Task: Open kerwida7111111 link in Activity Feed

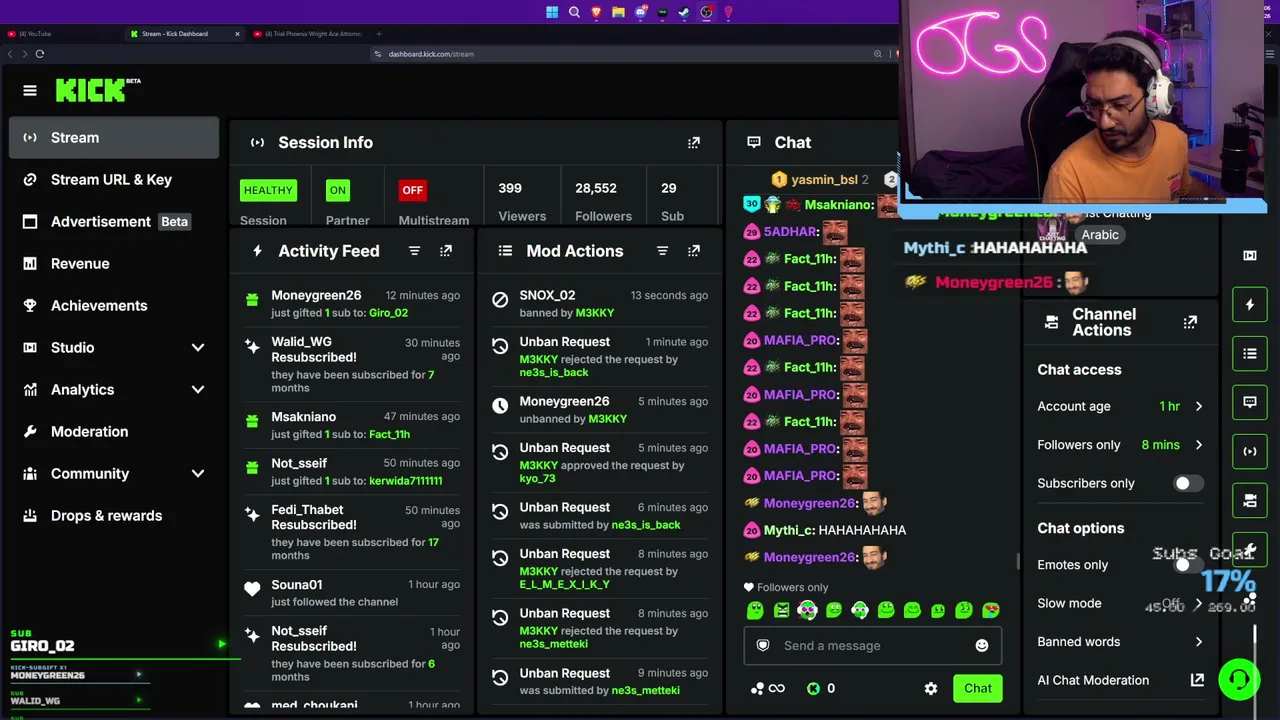Action: [x=405, y=481]
